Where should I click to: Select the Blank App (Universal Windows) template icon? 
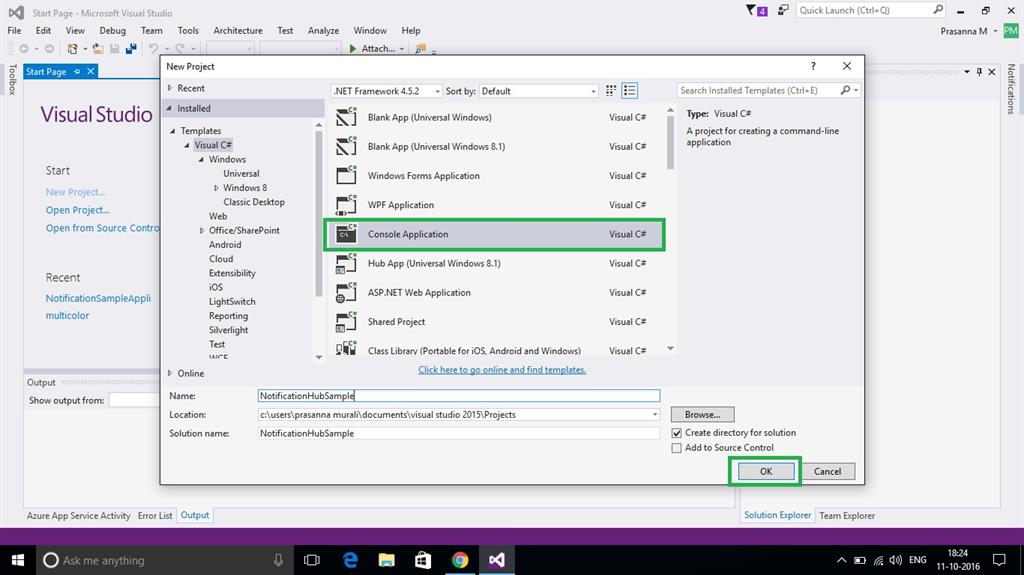coord(346,117)
